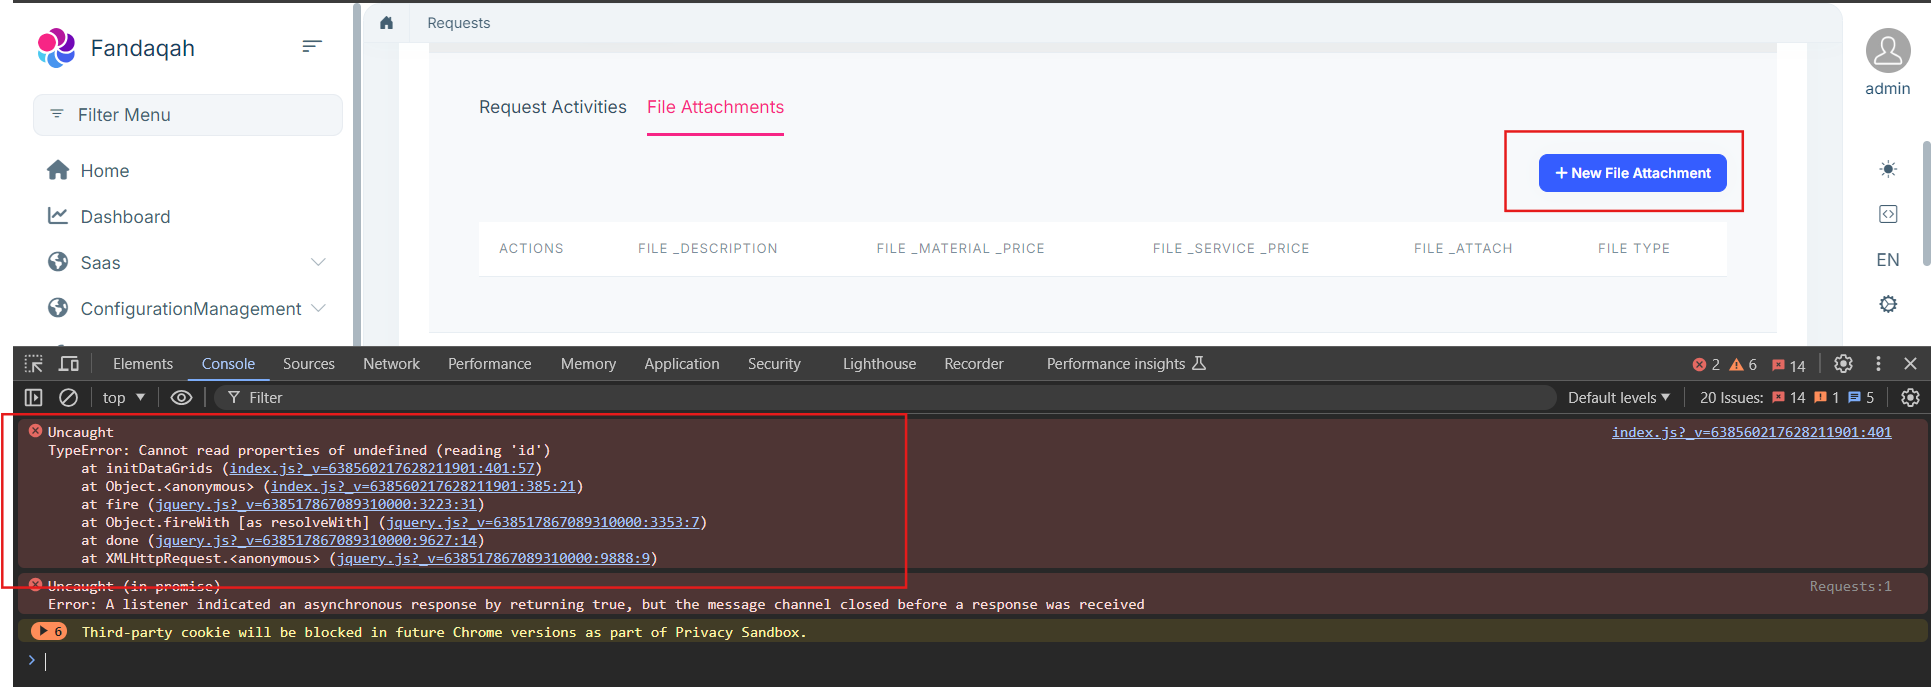Open the Sources DevTools tab
Image resolution: width=1931 pixels, height=687 pixels.
click(309, 364)
